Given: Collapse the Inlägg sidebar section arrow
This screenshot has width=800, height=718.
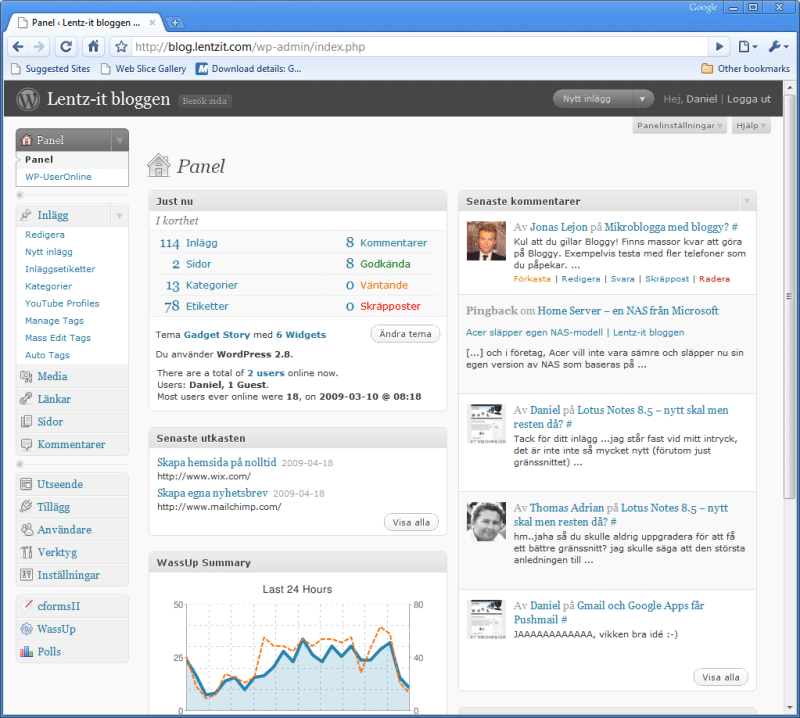Looking at the screenshot, I should pyautogui.click(x=119, y=215).
